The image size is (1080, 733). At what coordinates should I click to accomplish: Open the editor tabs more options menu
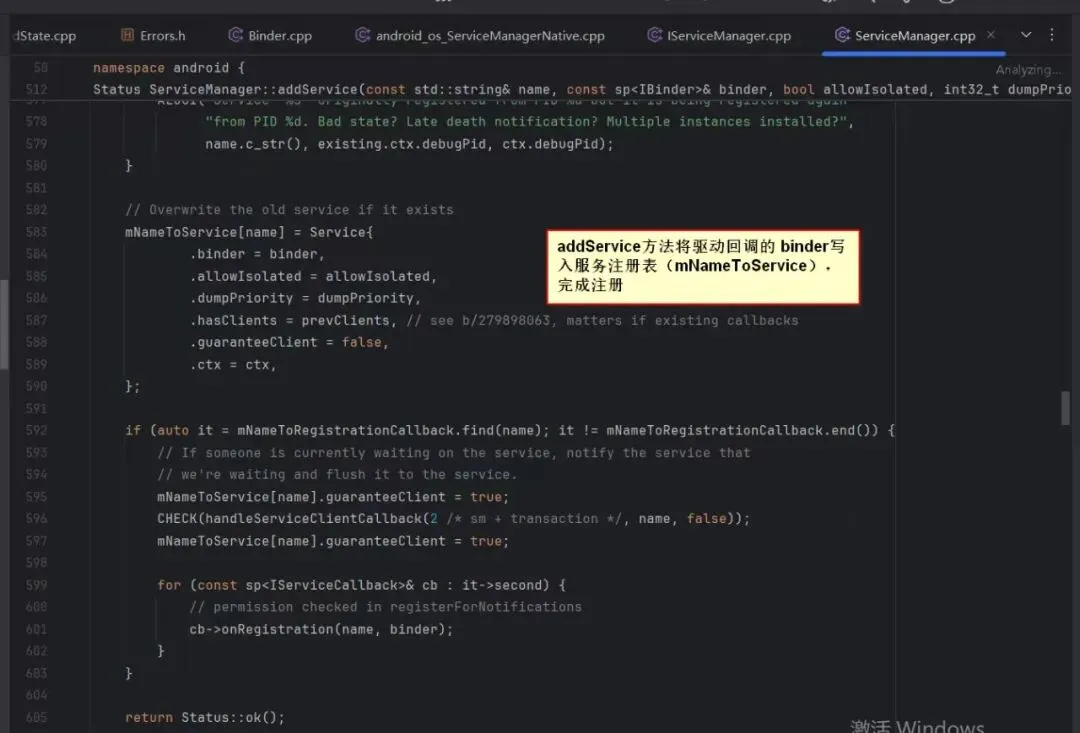point(1052,35)
